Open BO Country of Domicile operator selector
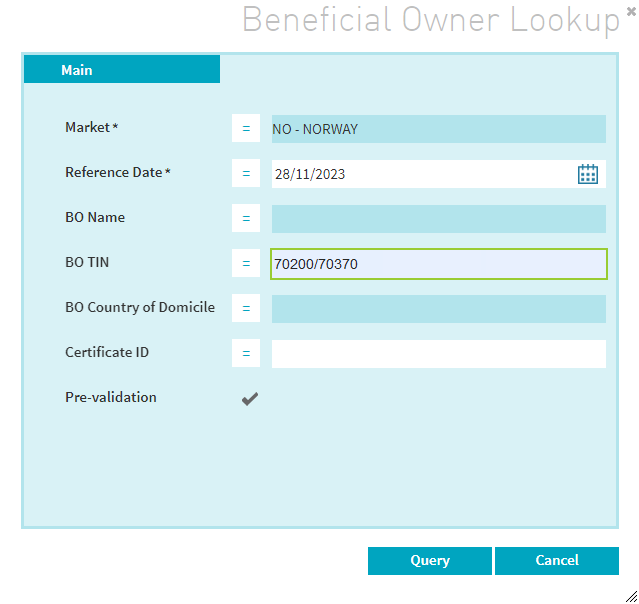Screen dimensions: 639x604 (246, 309)
